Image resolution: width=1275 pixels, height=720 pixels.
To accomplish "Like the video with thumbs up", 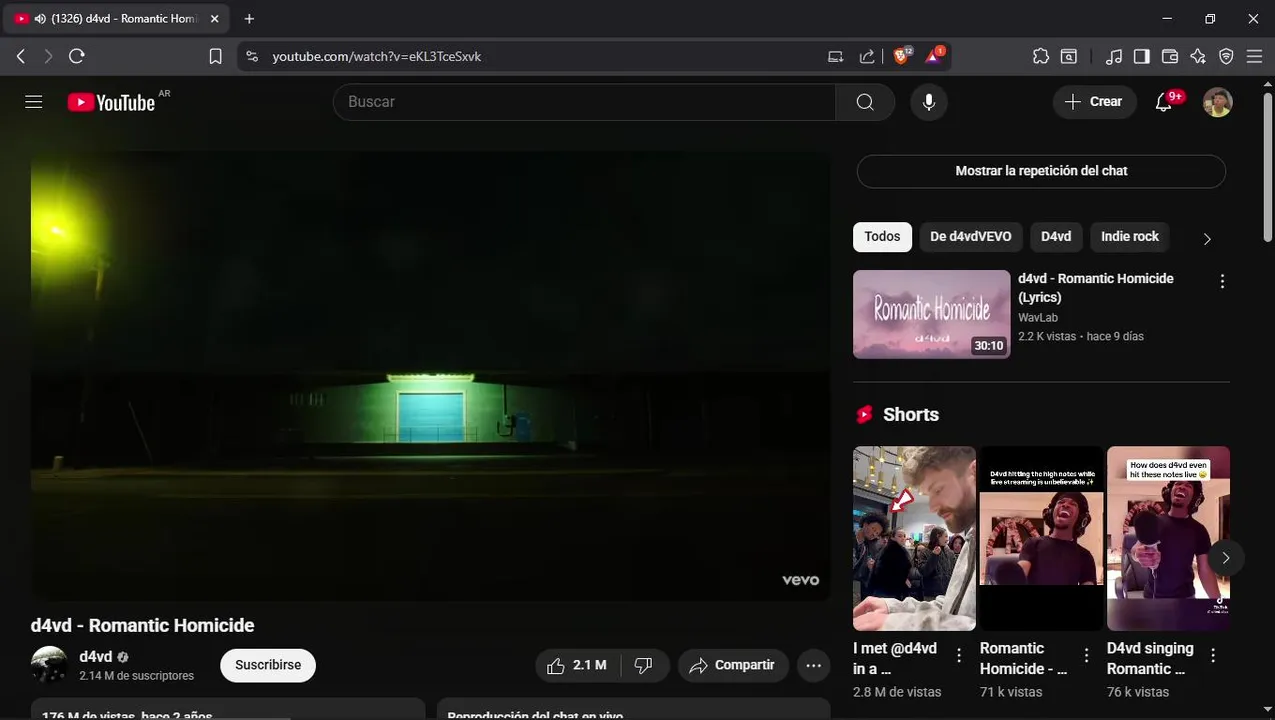I will 578,665.
